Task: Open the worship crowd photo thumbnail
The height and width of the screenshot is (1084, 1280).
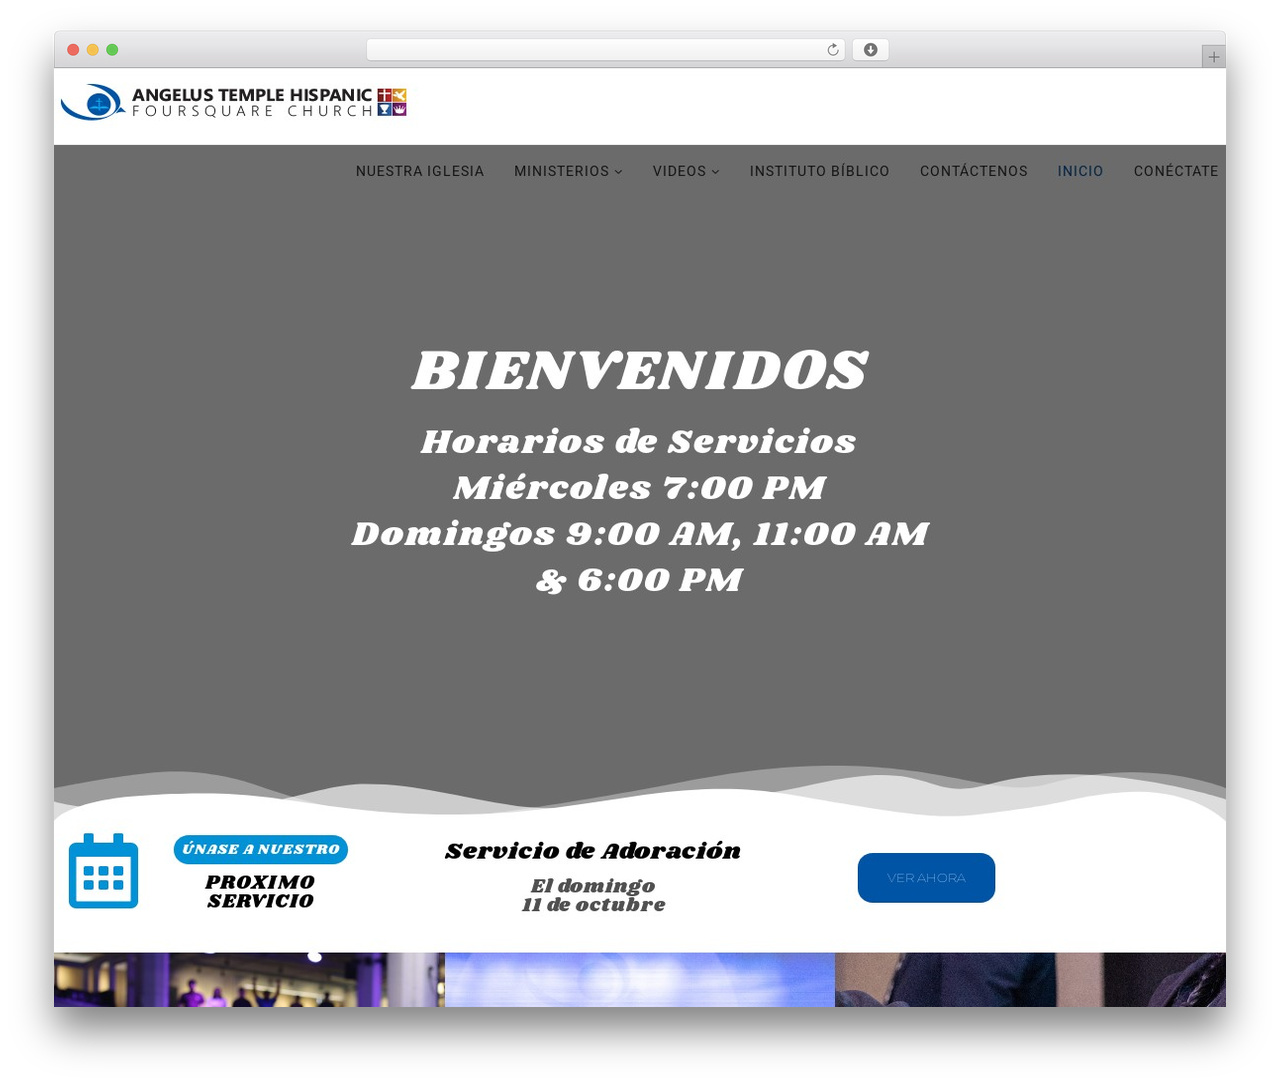Action: (249, 980)
